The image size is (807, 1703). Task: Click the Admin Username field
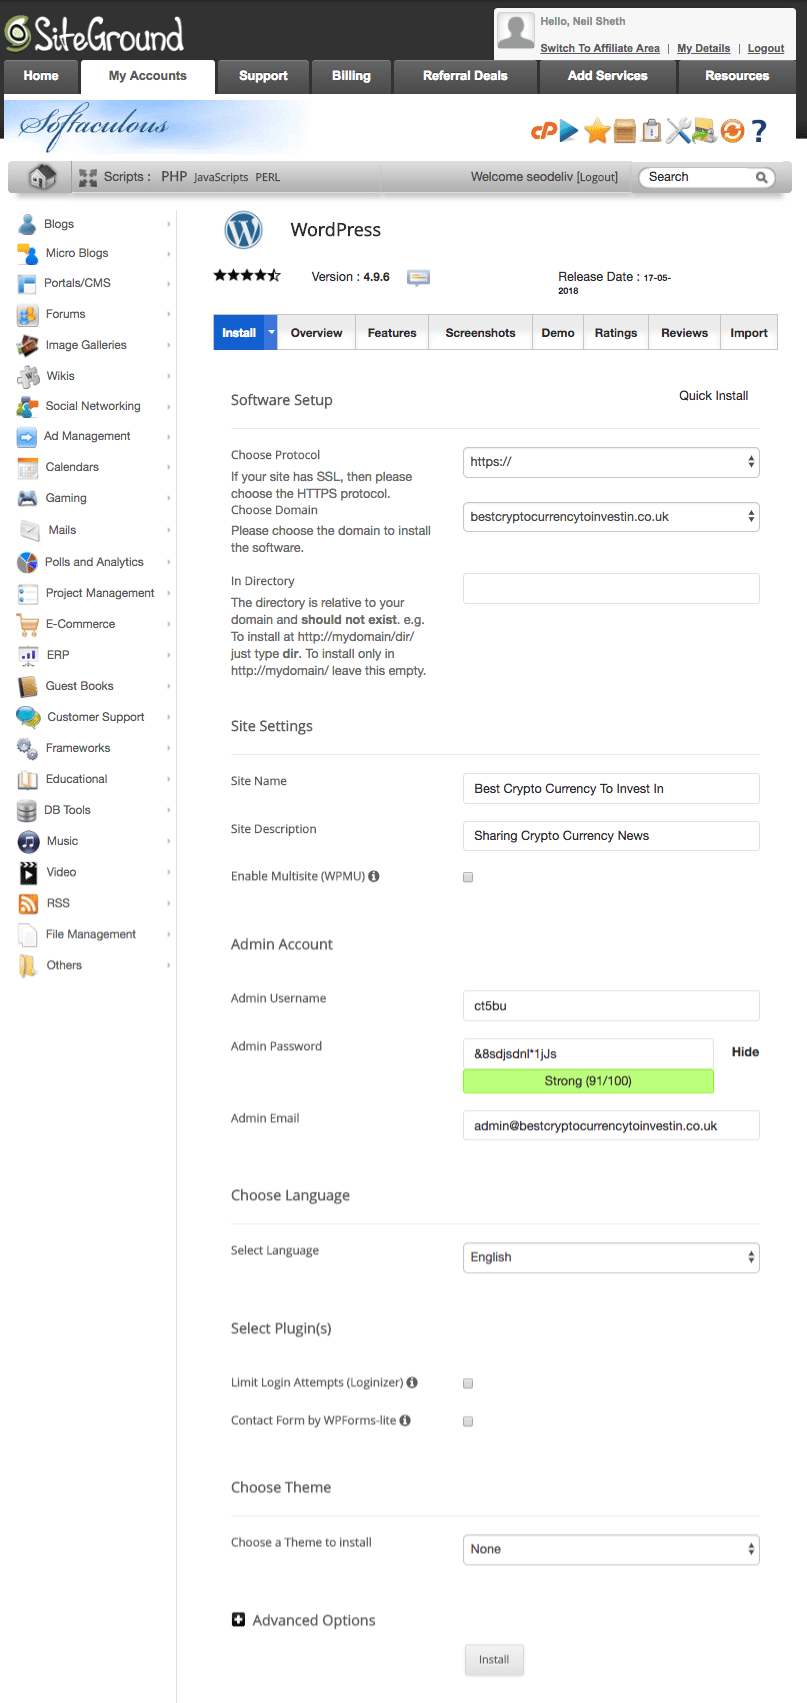click(x=611, y=1006)
